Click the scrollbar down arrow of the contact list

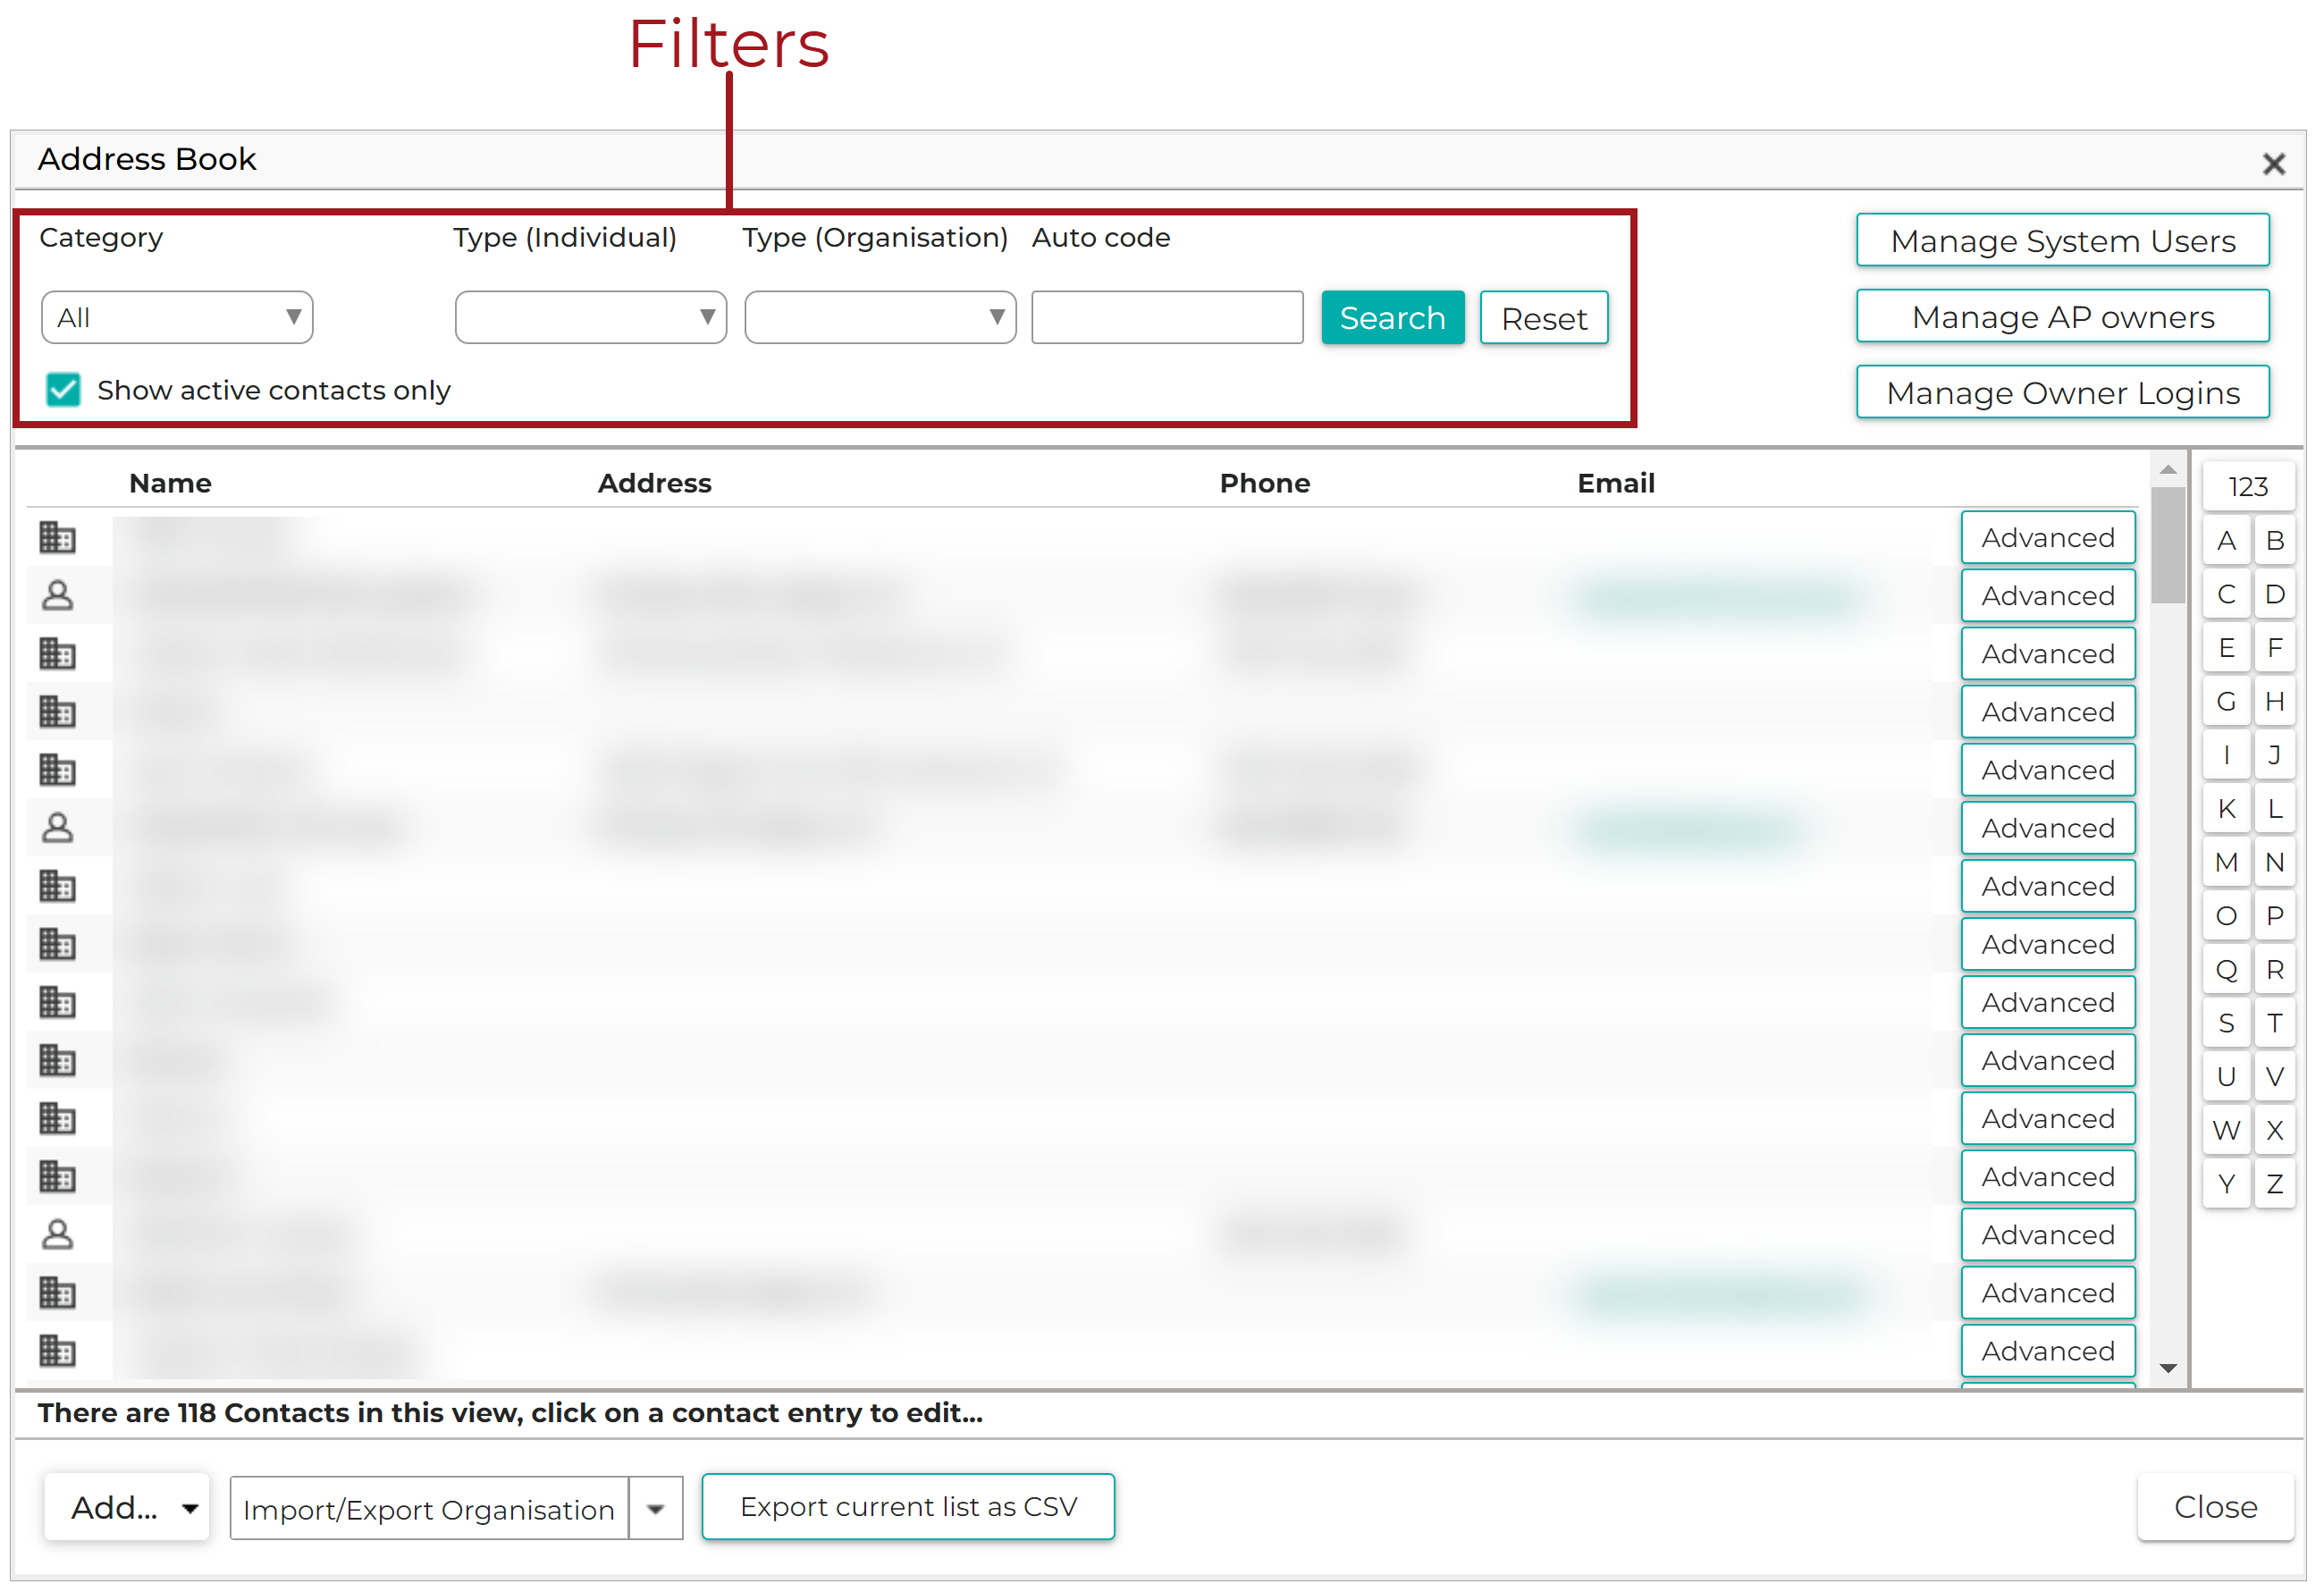tap(2168, 1368)
